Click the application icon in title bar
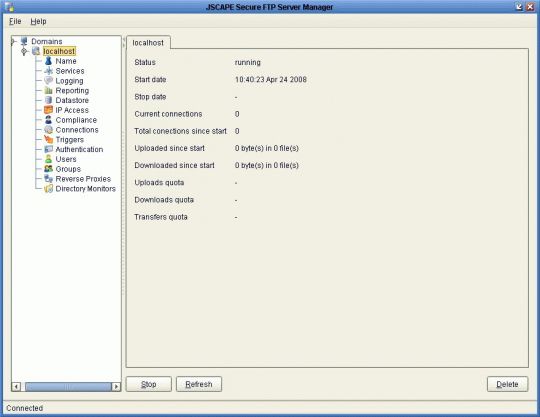 [10, 7]
